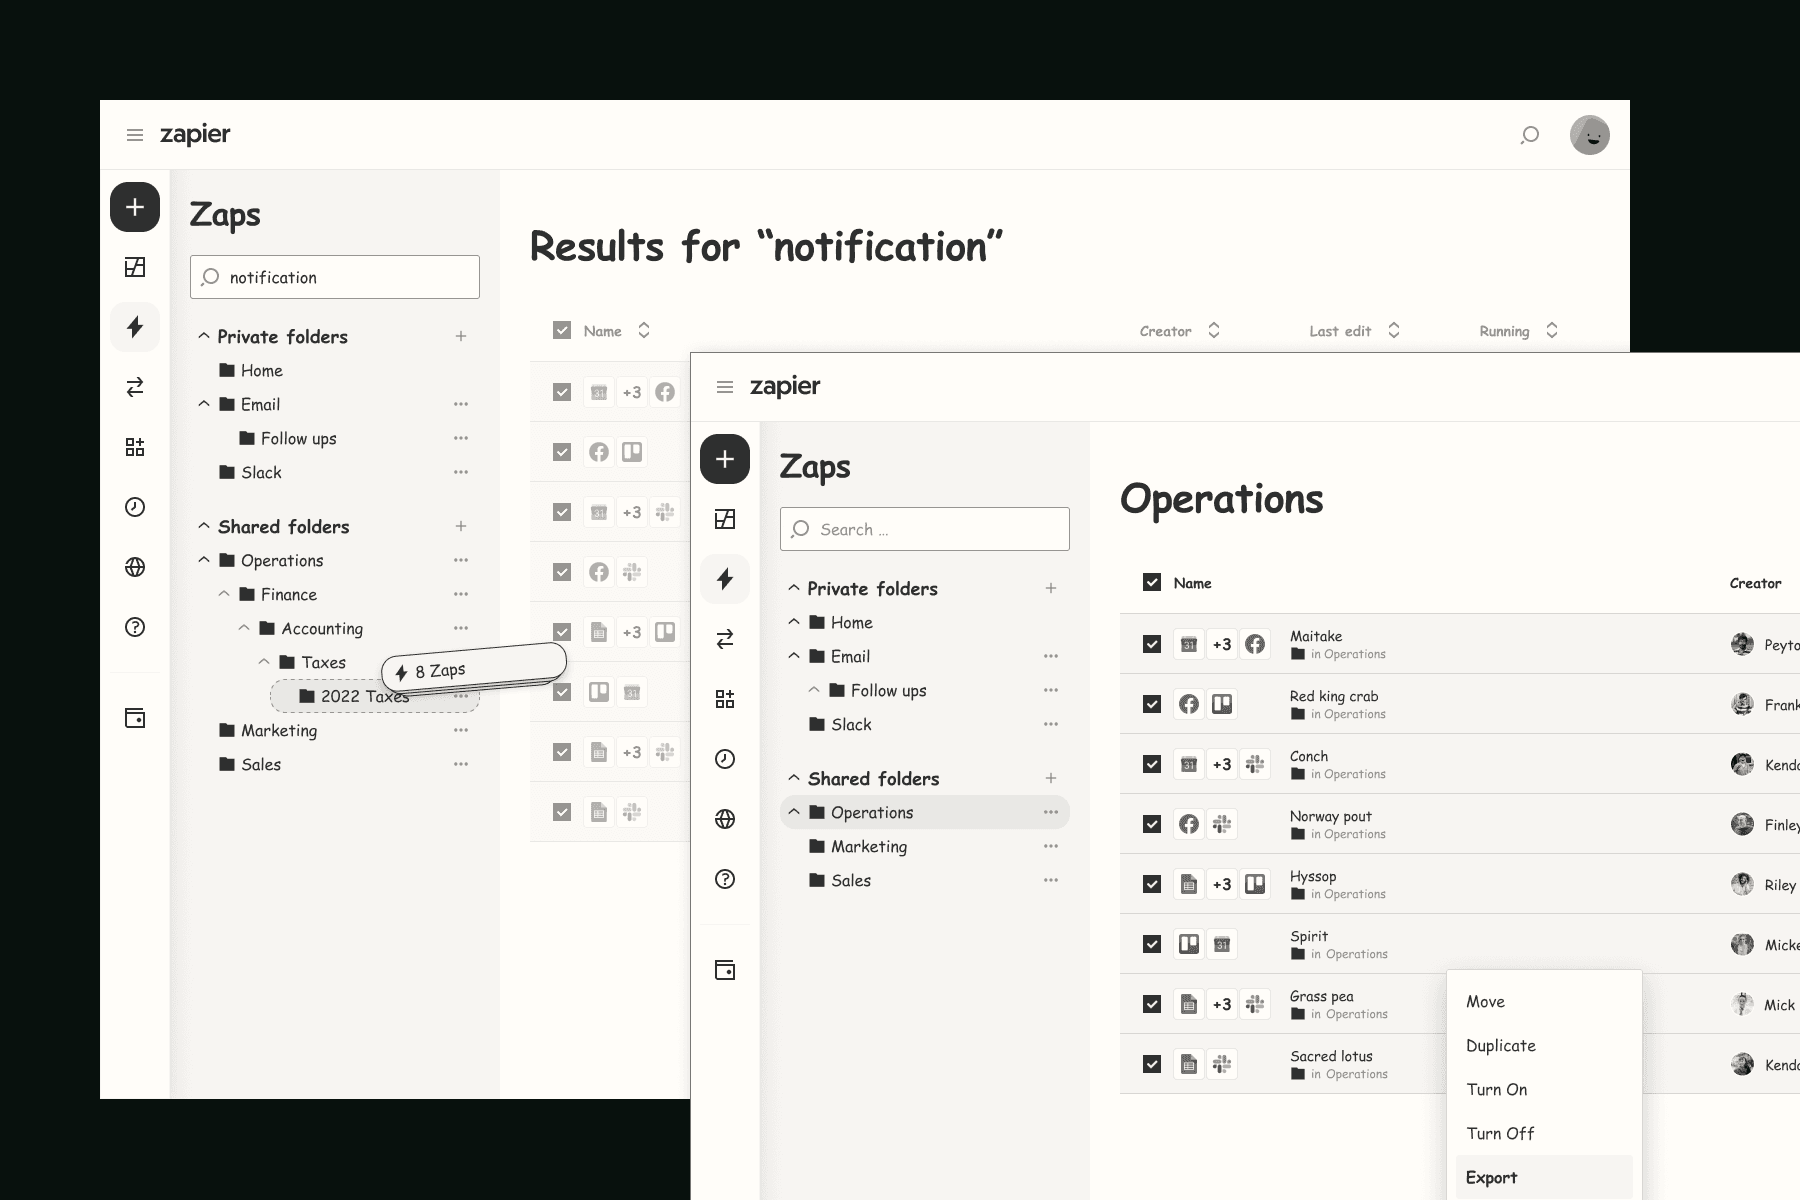Open the transfers arrows icon in back window sidebar
The image size is (1800, 1200).
click(135, 387)
